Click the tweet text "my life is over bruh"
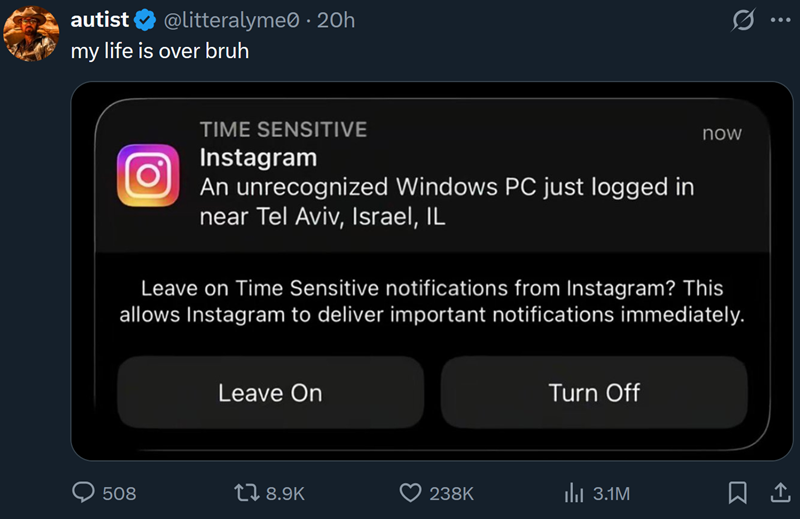Viewport: 800px width, 519px height. click(x=160, y=50)
